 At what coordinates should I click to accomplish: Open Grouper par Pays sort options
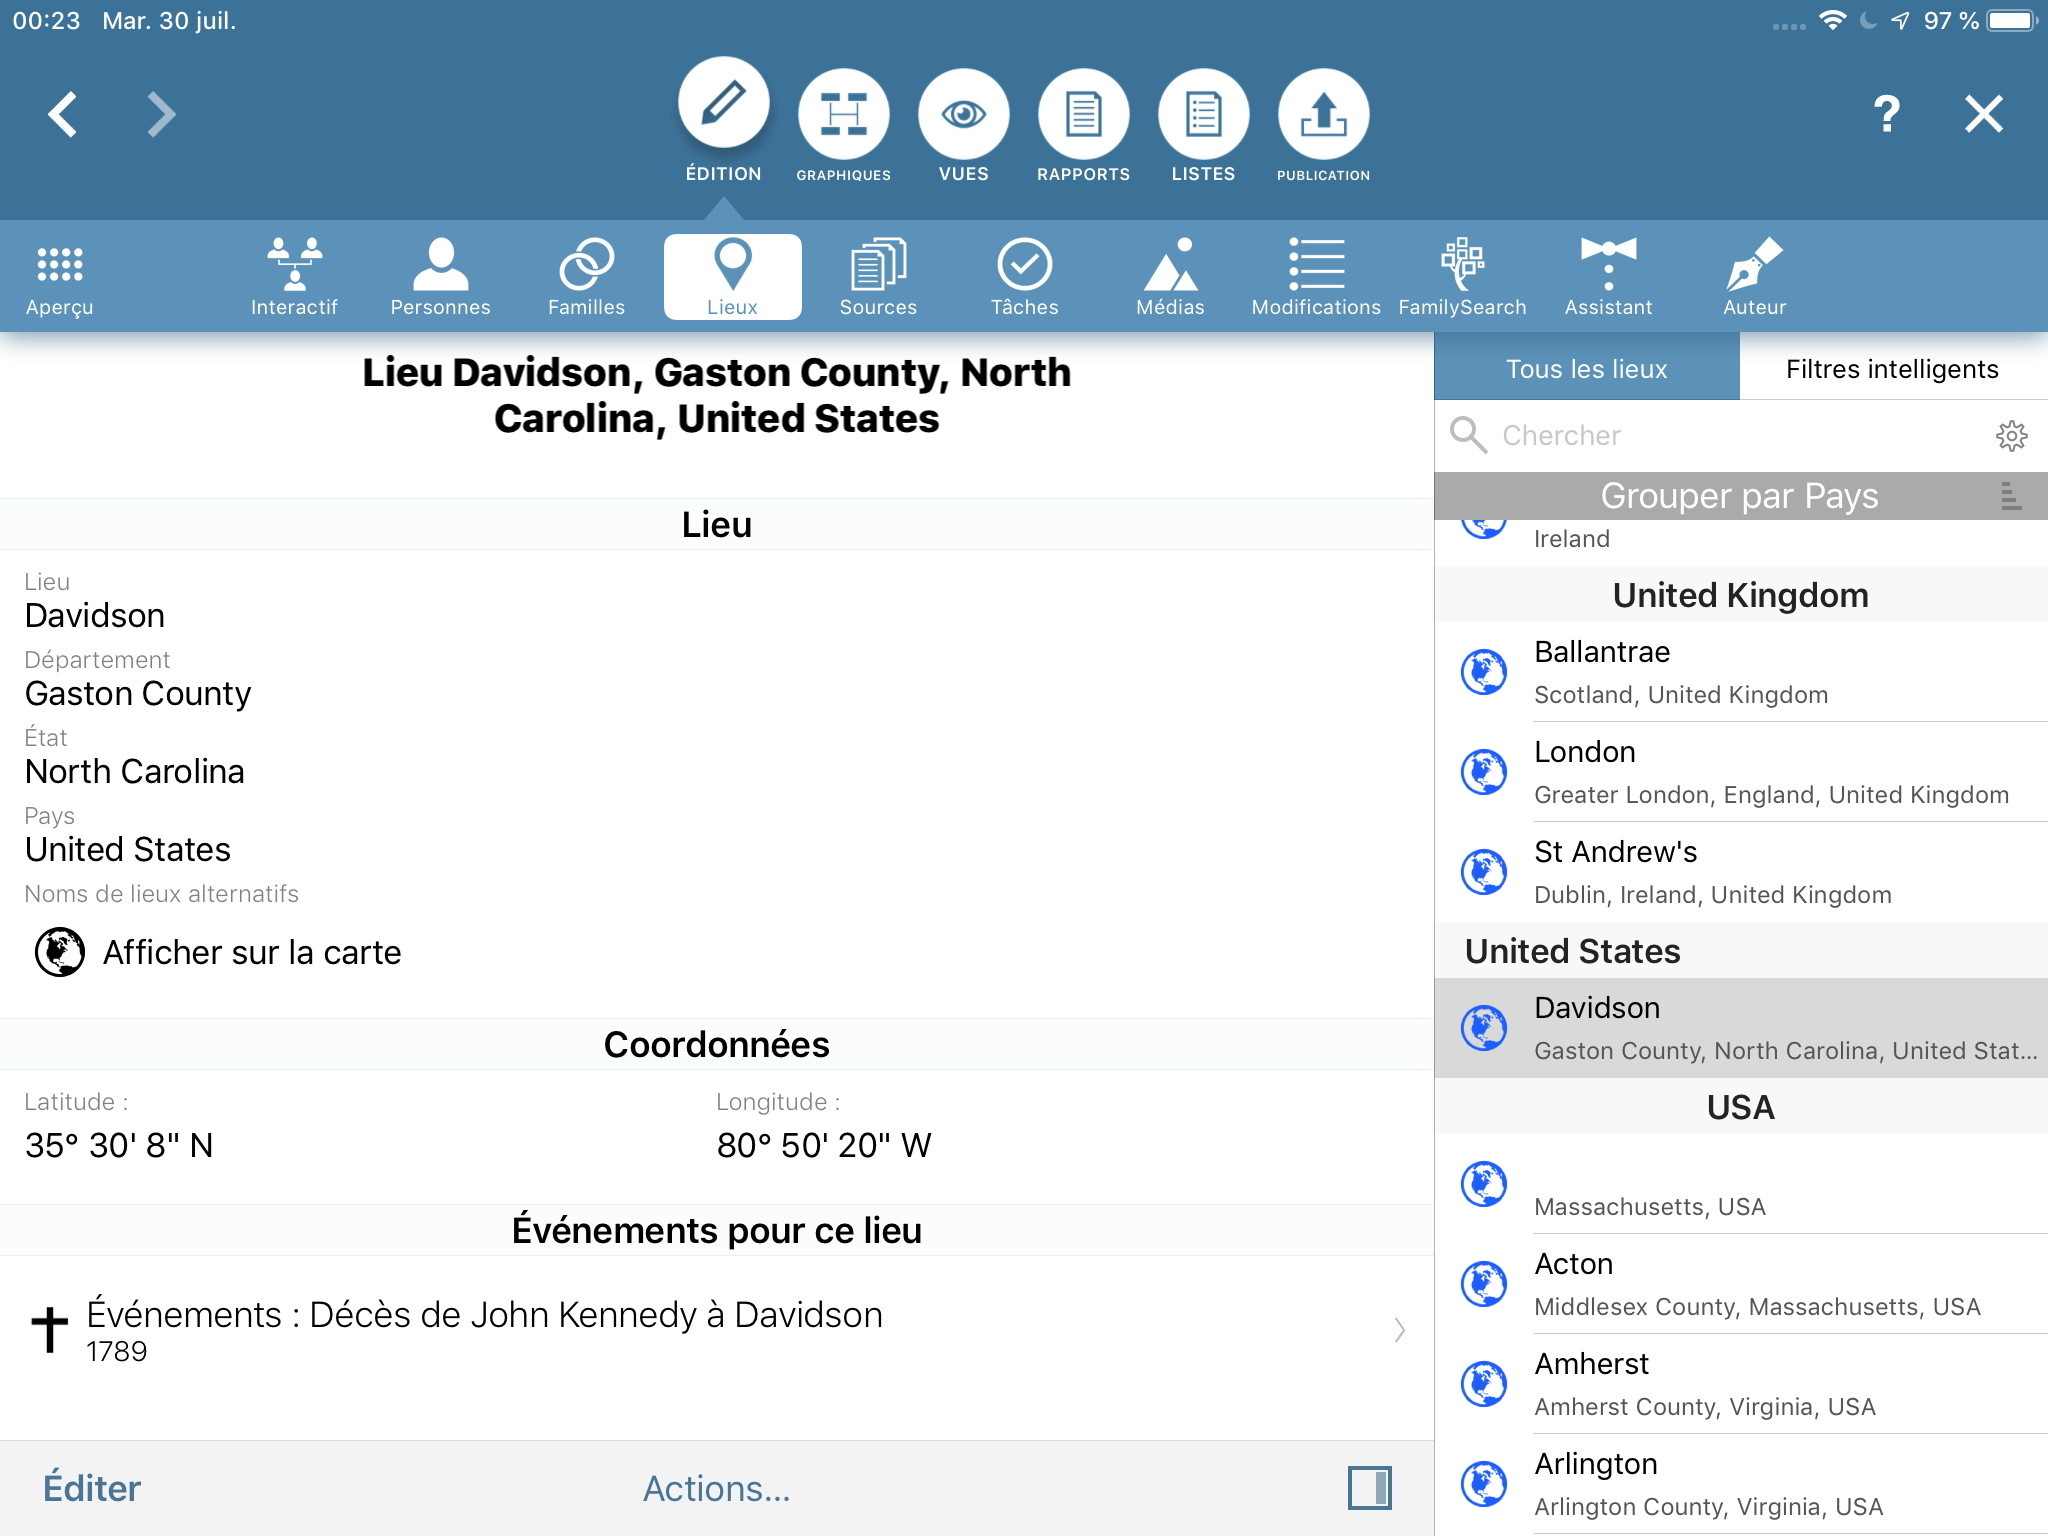coord(2011,496)
